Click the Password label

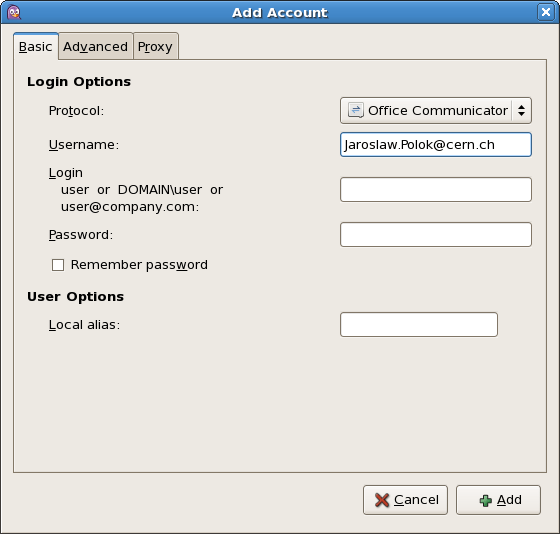(81, 235)
